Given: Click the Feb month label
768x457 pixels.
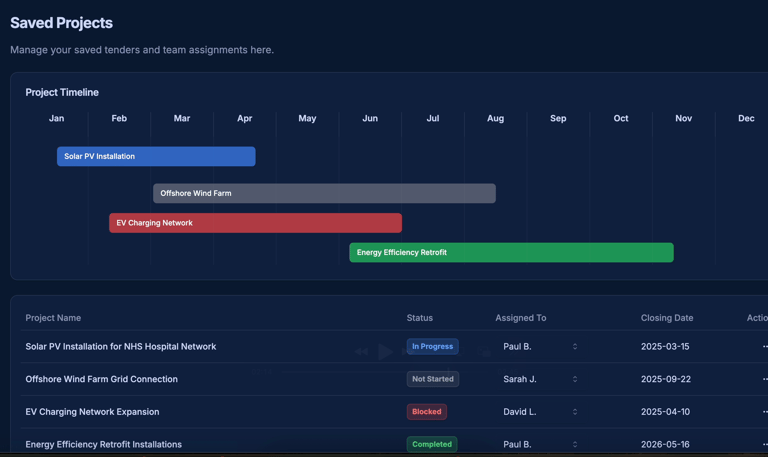Looking at the screenshot, I should (119, 118).
